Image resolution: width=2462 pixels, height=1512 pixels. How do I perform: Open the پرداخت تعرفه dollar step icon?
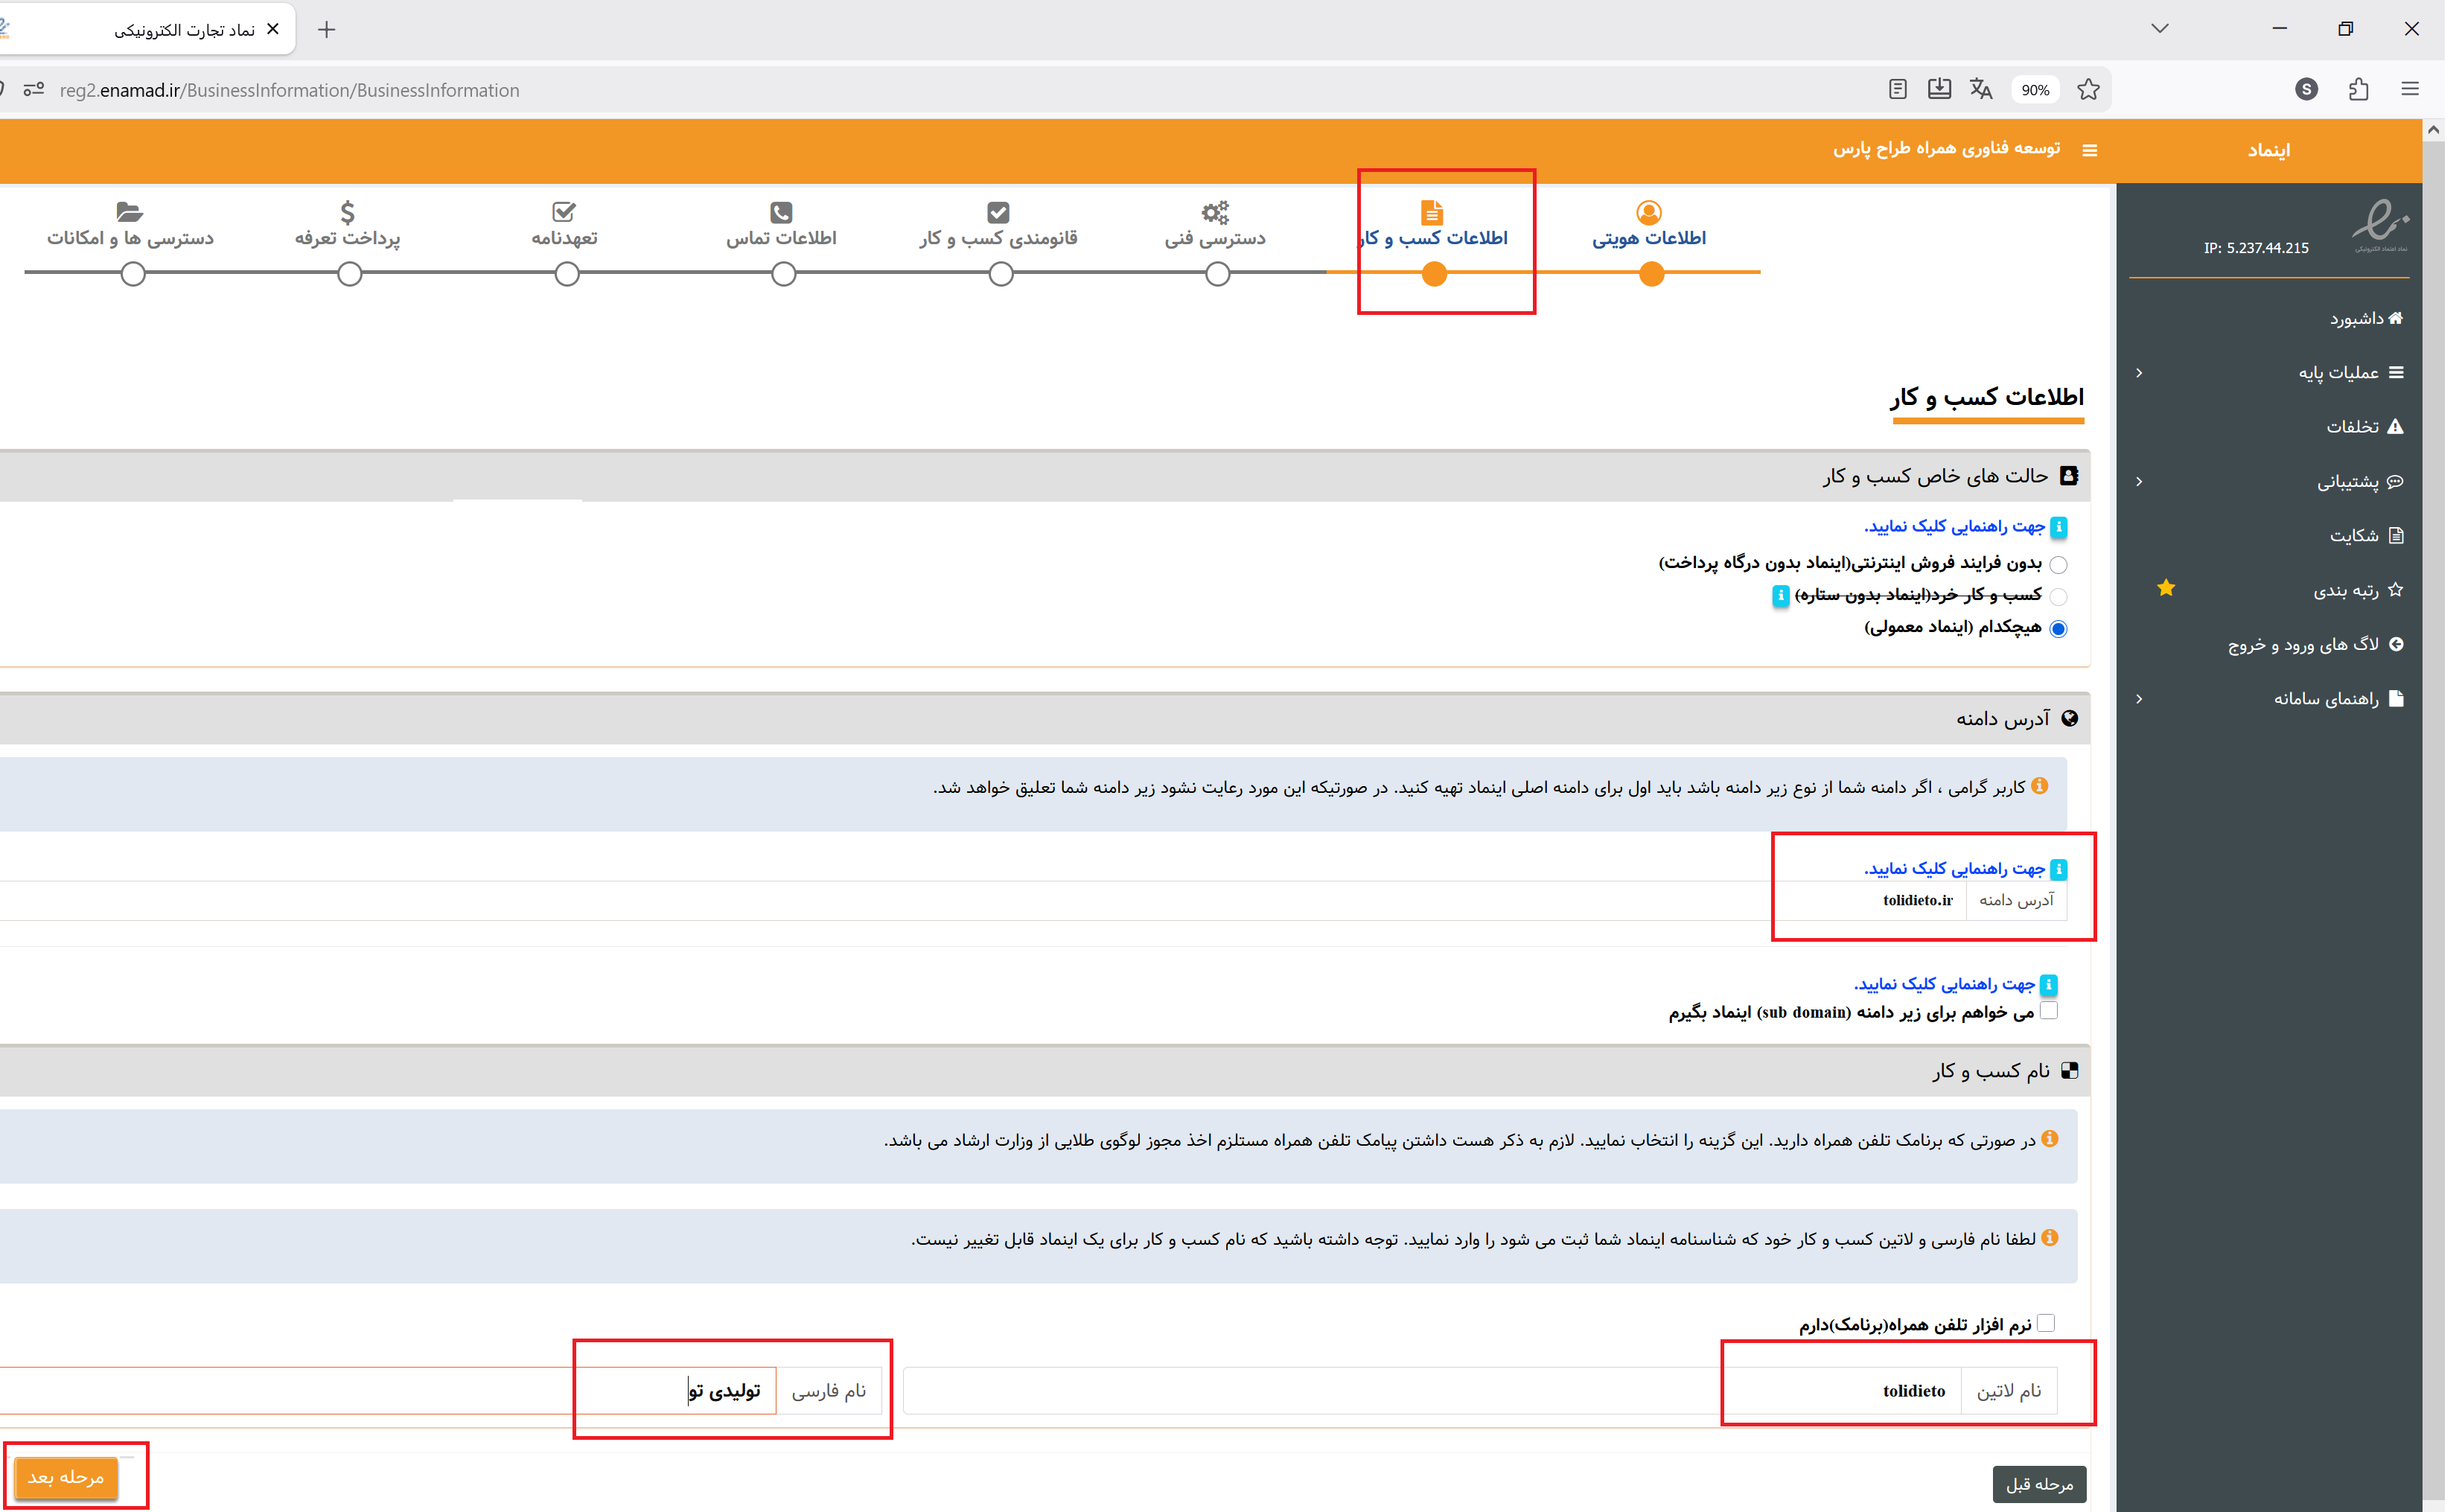pyautogui.click(x=347, y=212)
